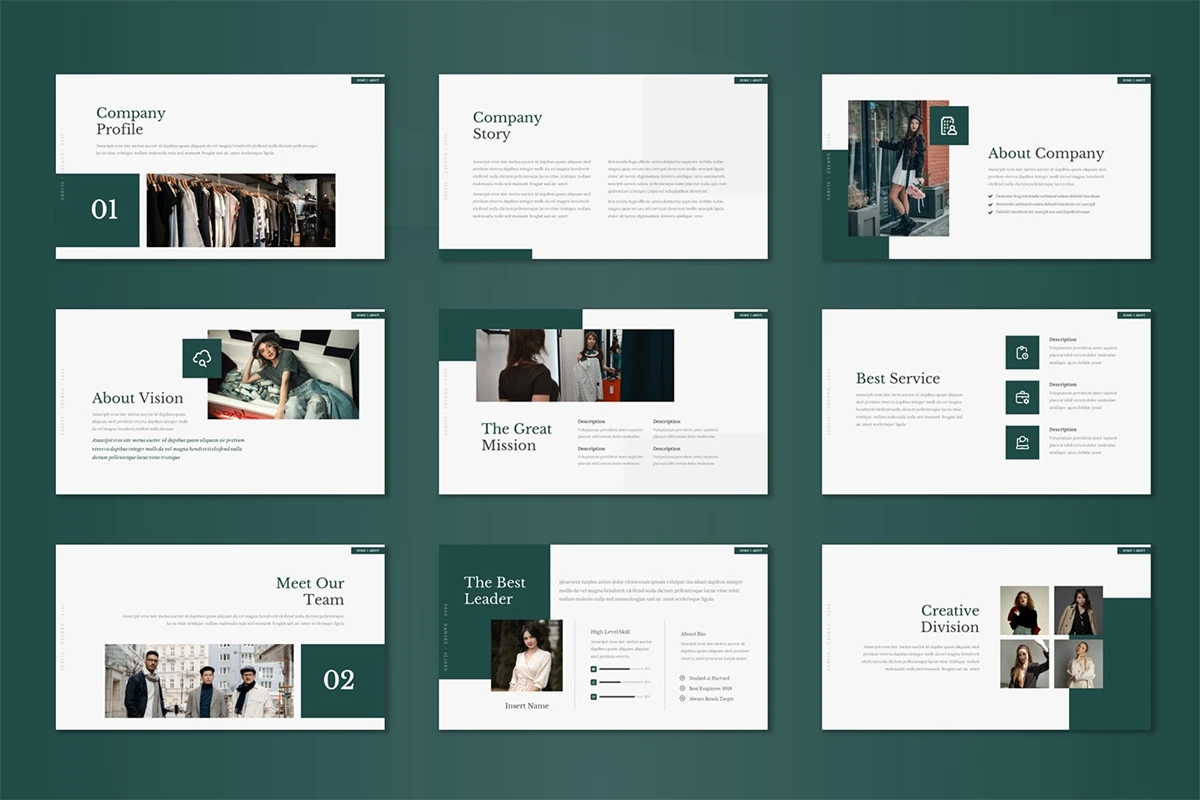Click the Home/About tag on Company Profile slide

(x=367, y=80)
